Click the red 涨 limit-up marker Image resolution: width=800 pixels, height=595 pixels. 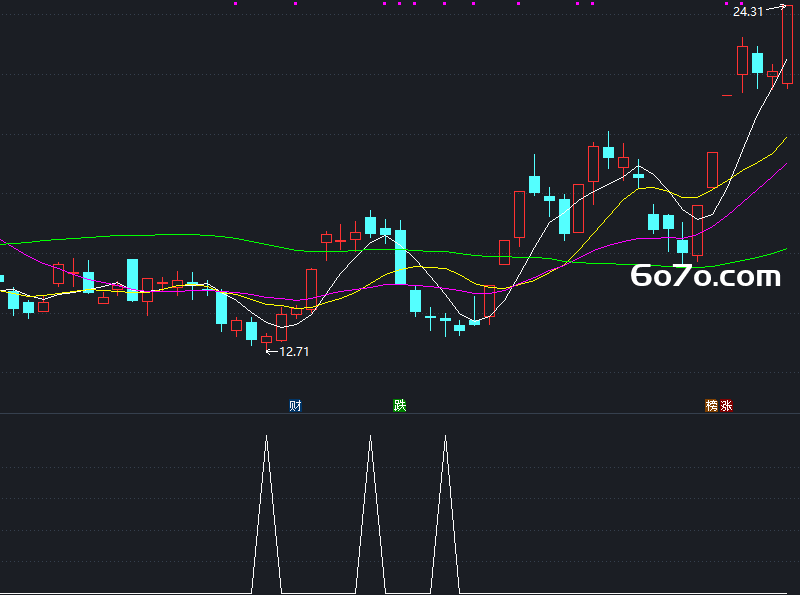click(x=726, y=406)
